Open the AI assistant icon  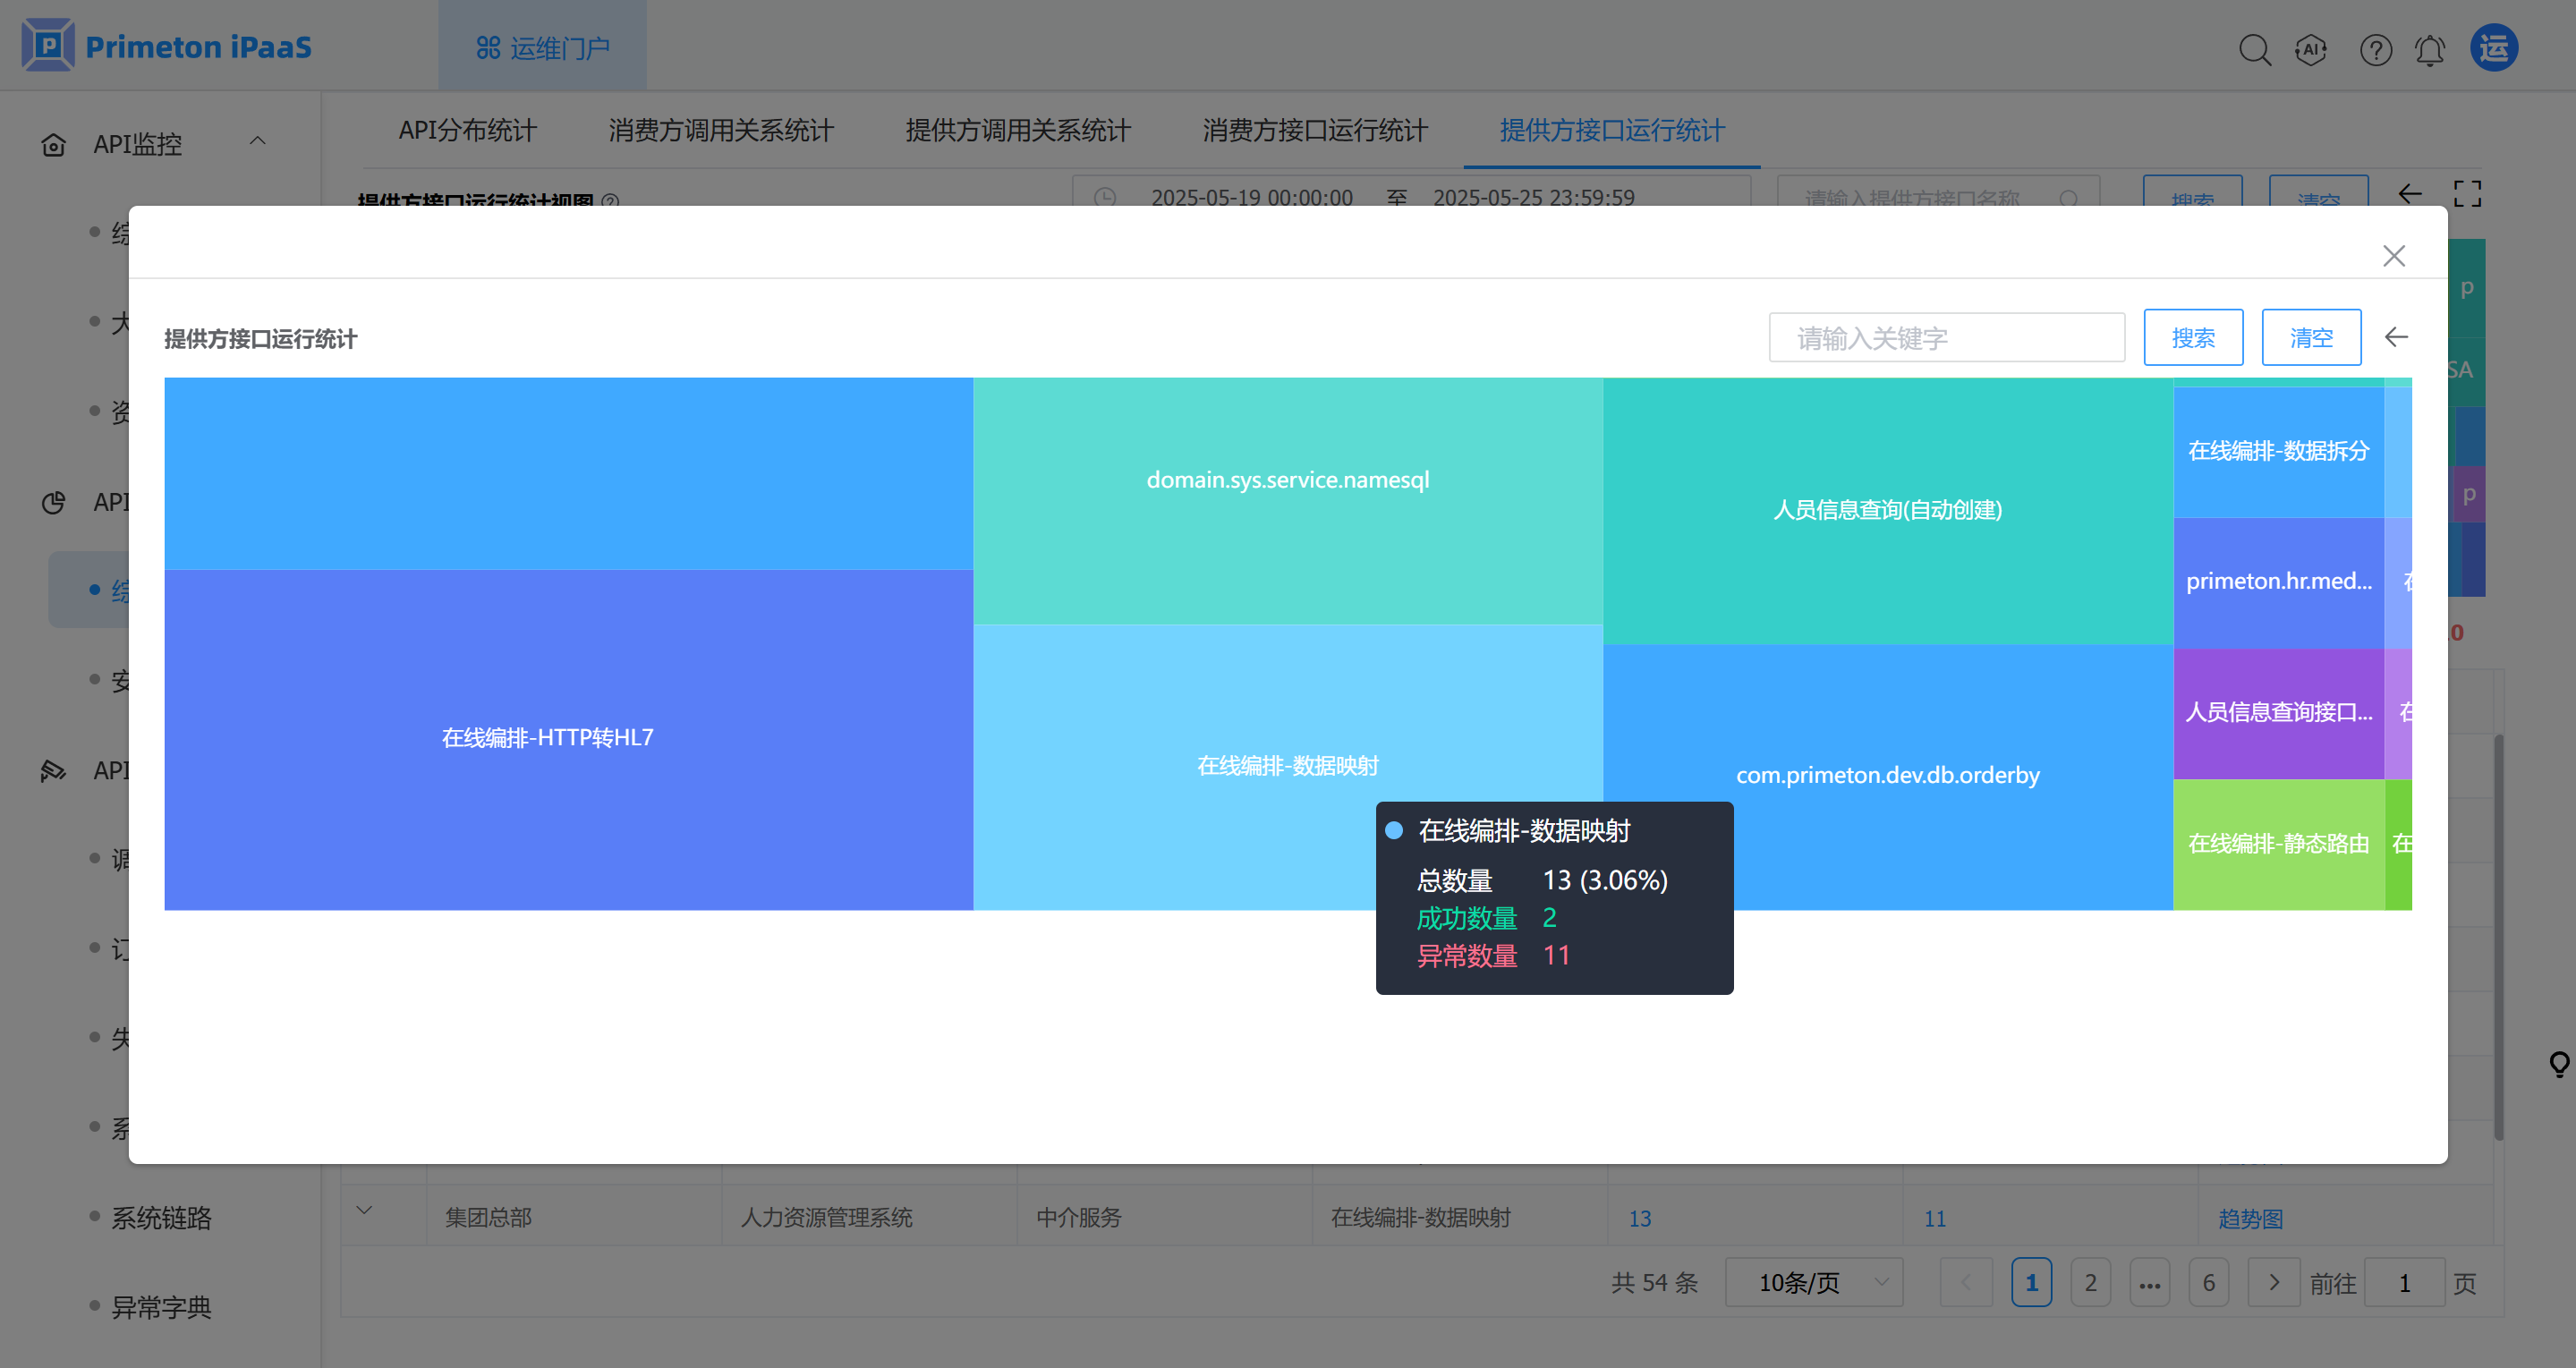(2311, 49)
